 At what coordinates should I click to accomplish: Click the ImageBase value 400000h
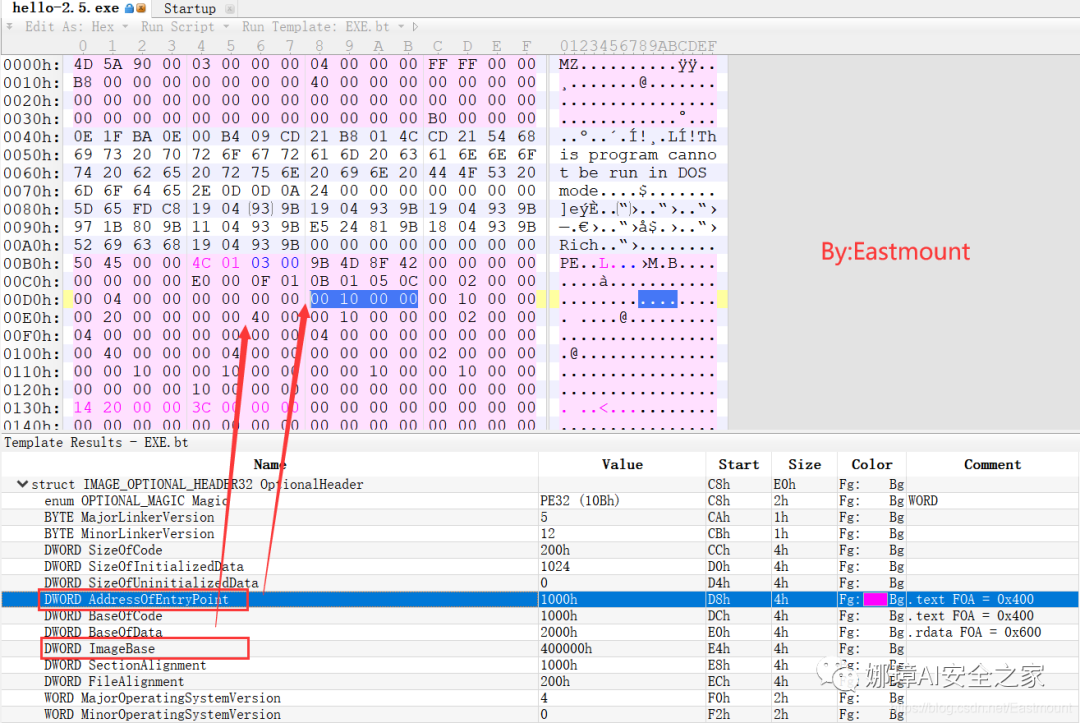coord(566,649)
